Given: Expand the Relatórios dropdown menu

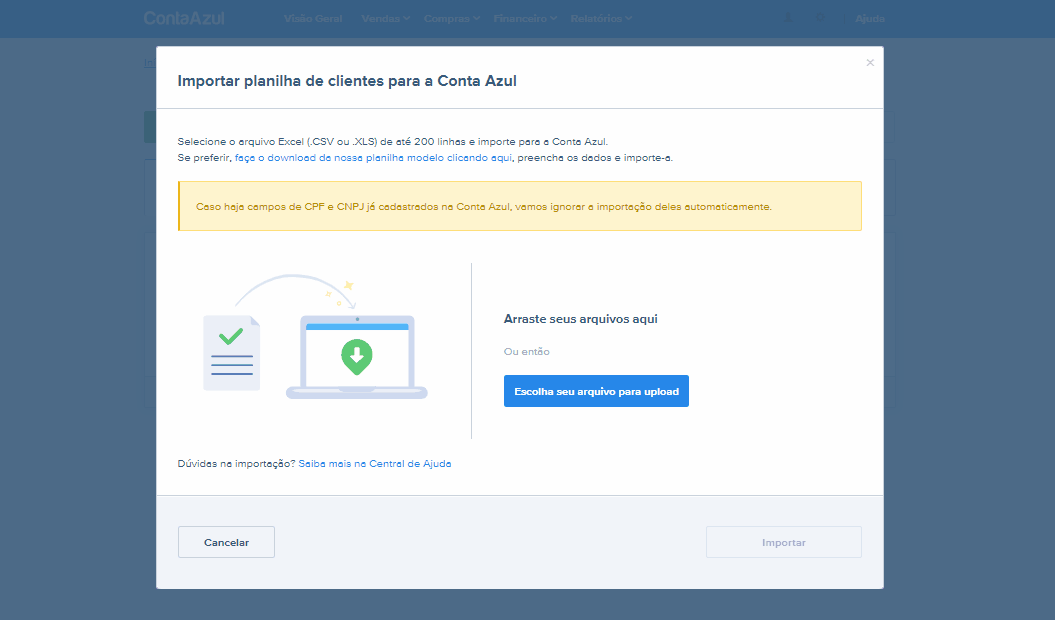Looking at the screenshot, I should (x=601, y=18).
